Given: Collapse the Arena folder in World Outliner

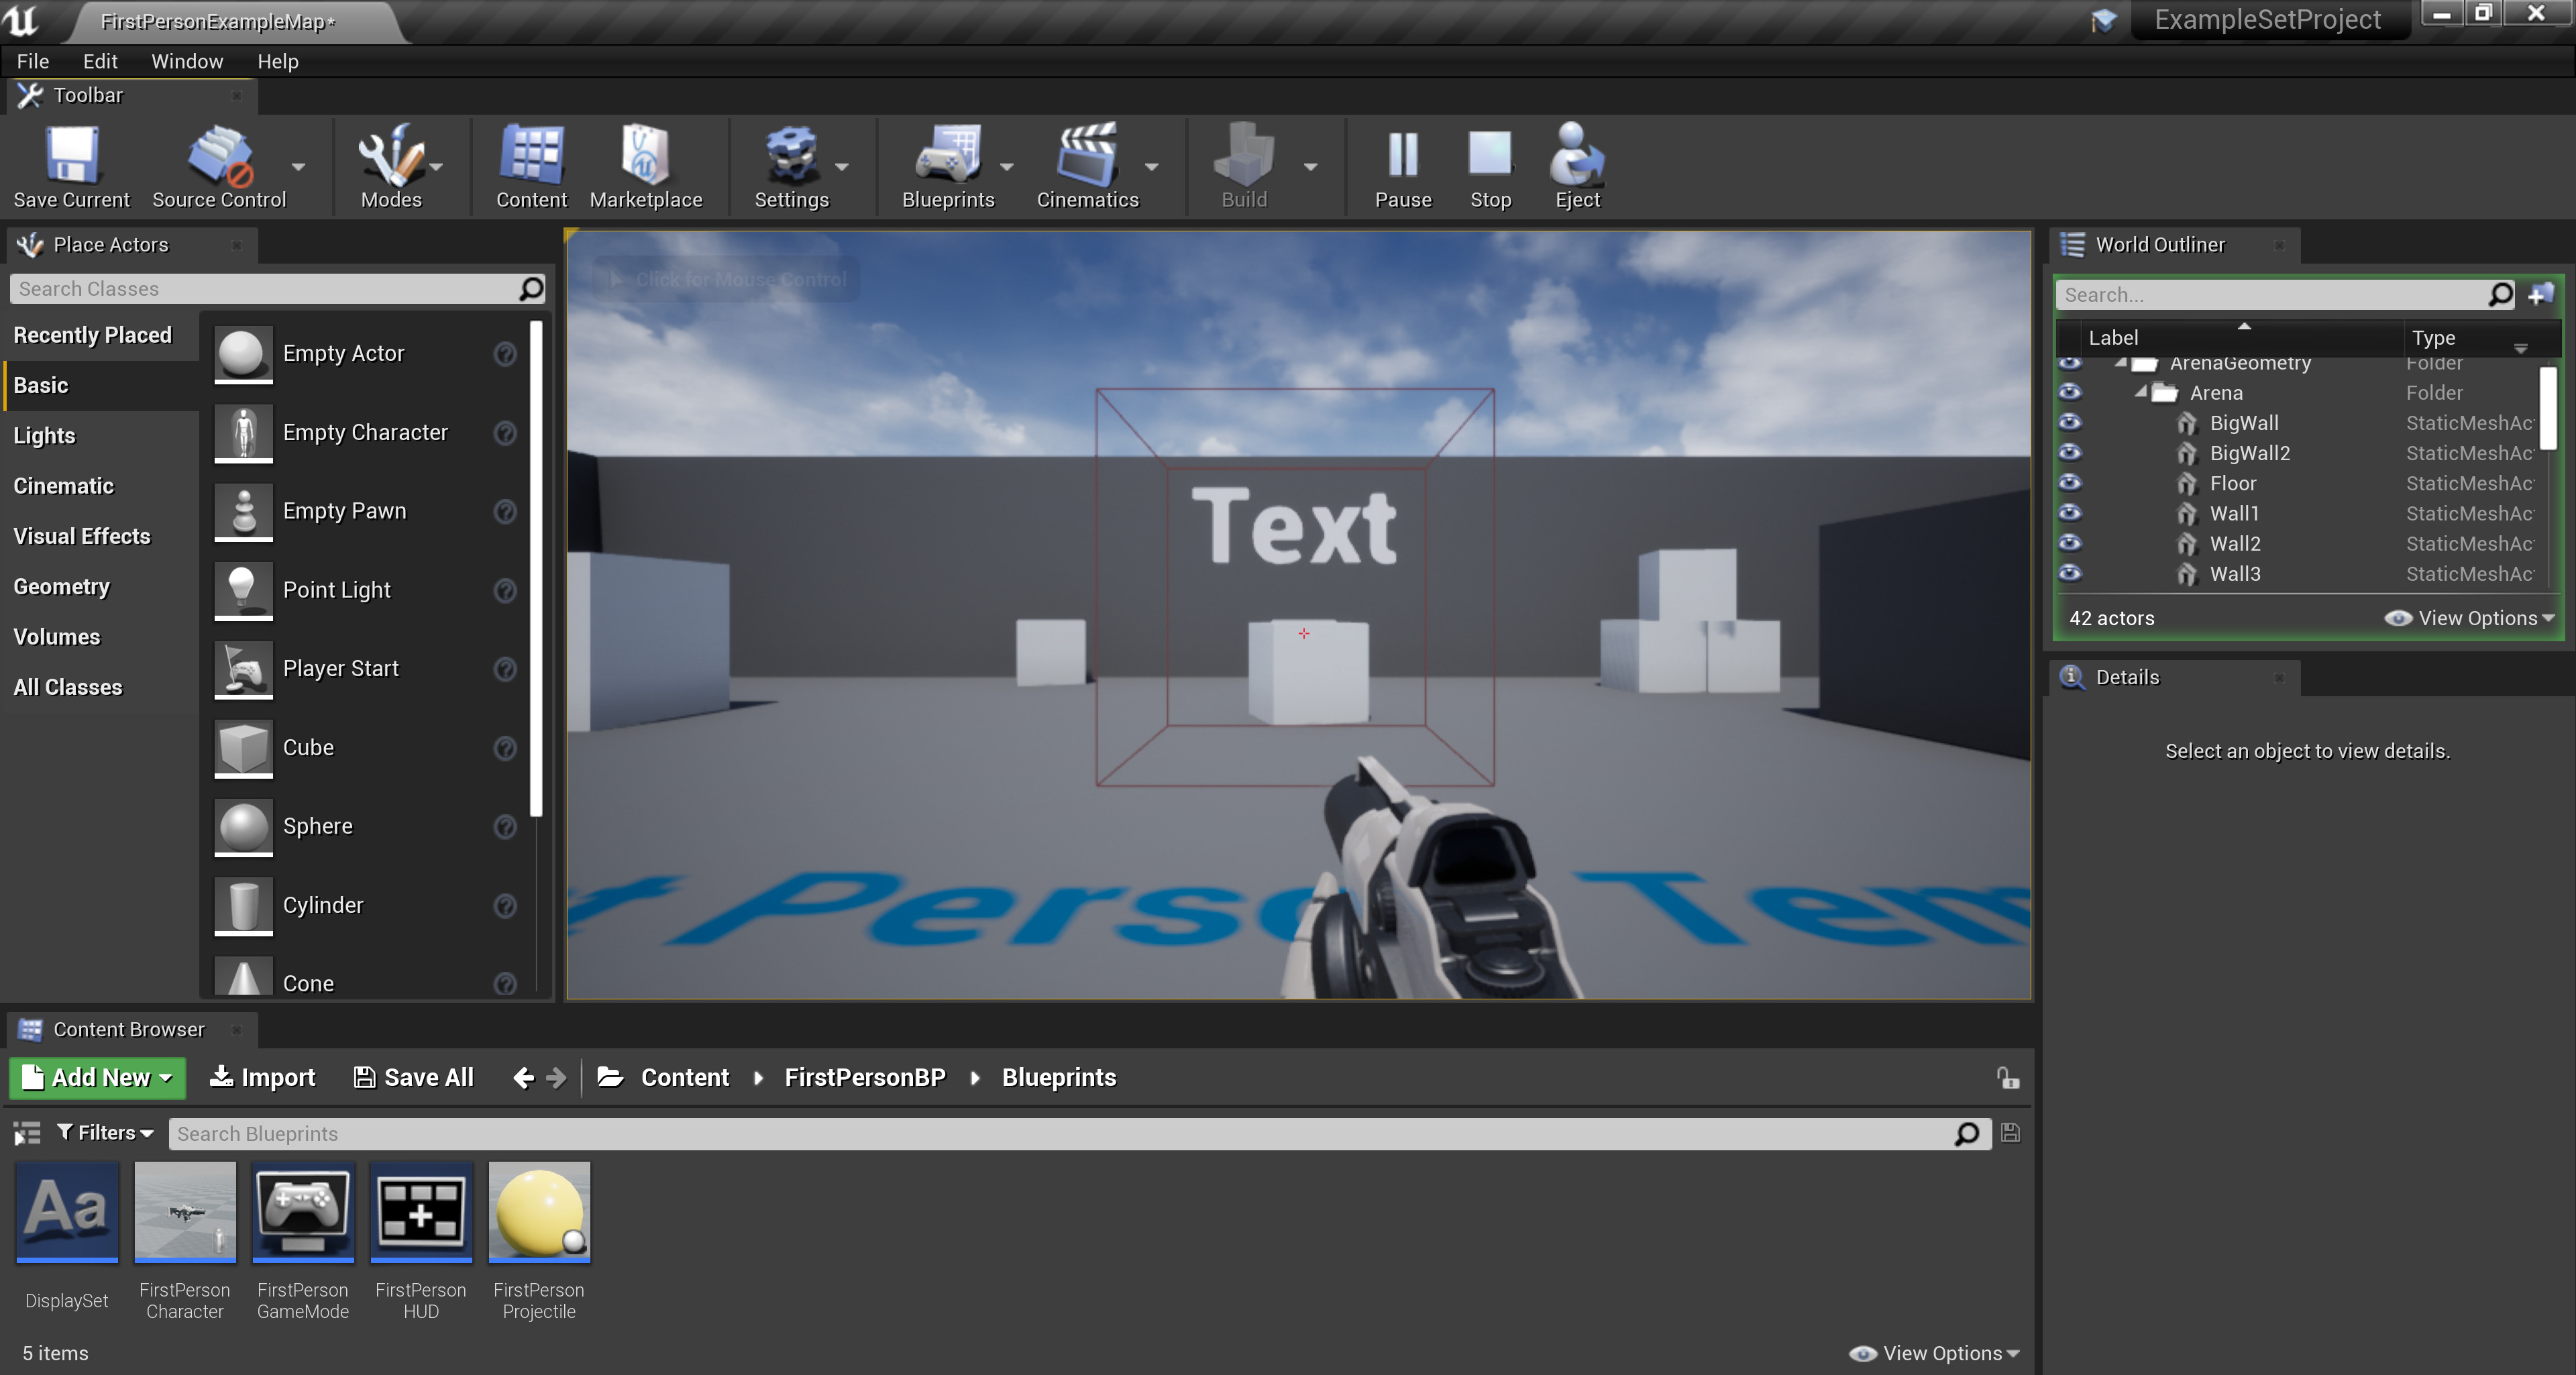Looking at the screenshot, I should 2140,392.
